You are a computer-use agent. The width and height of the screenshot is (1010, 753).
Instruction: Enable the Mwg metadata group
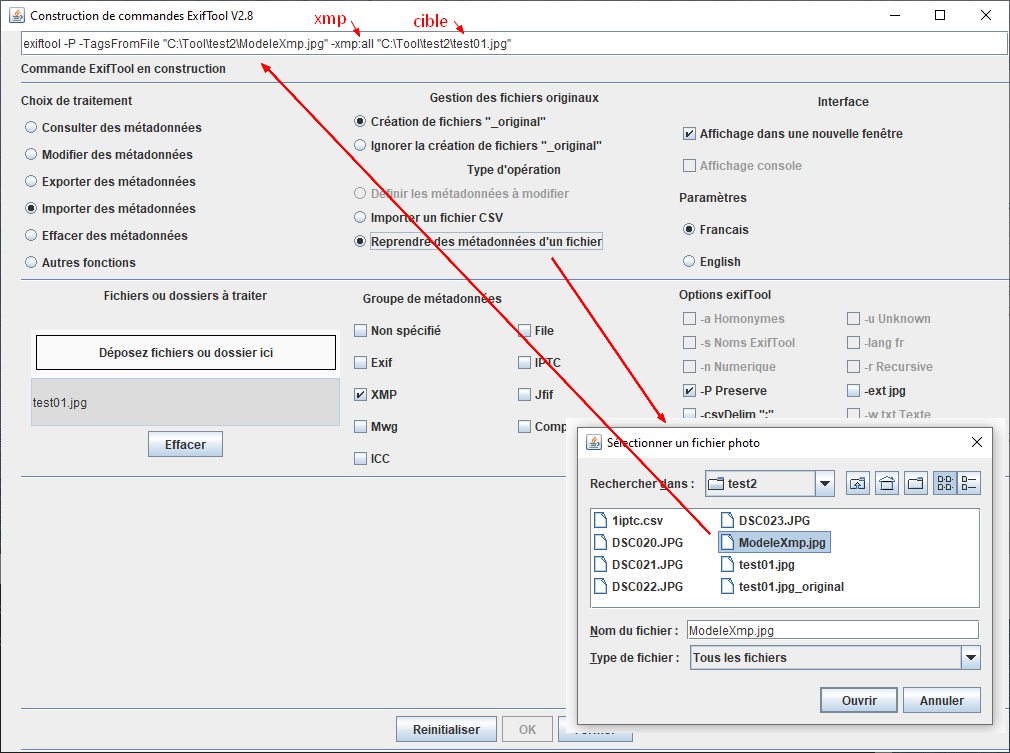point(361,426)
